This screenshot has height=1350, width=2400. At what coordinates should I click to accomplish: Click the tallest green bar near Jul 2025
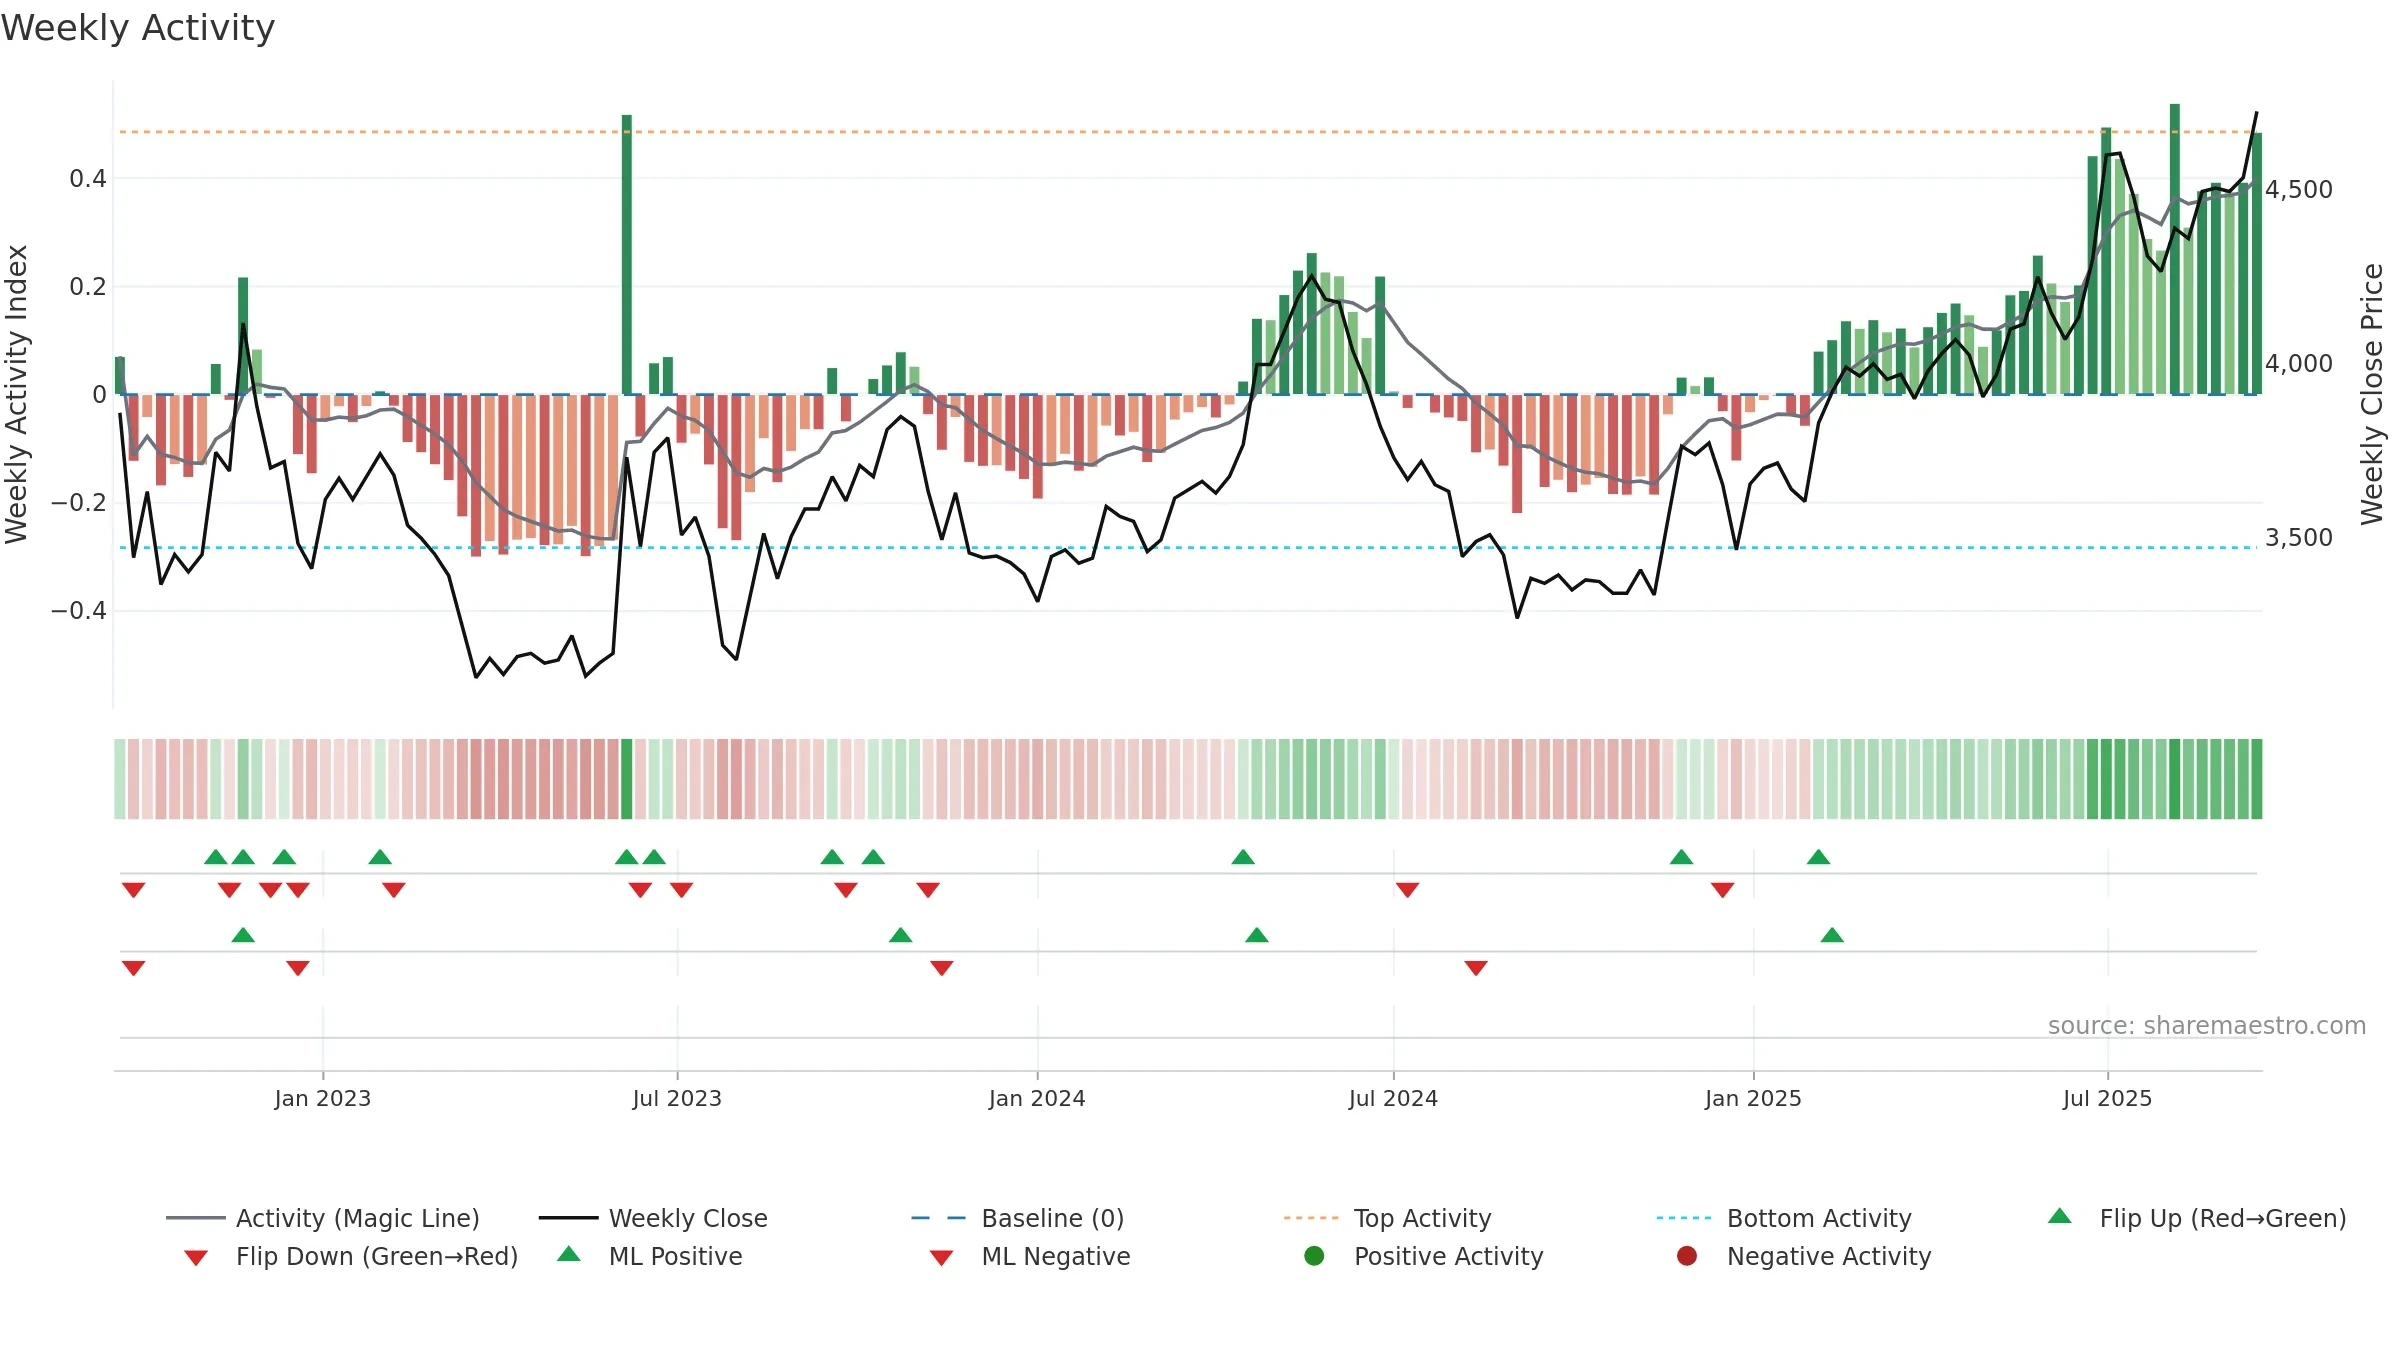click(2175, 249)
